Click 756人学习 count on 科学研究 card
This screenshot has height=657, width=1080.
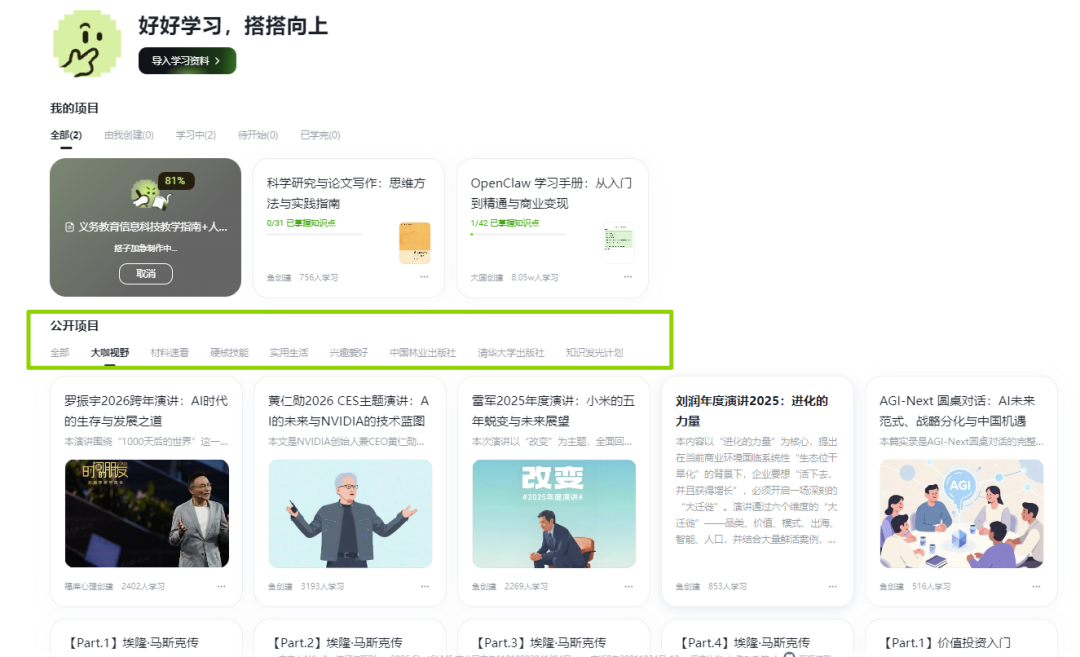pyautogui.click(x=318, y=278)
